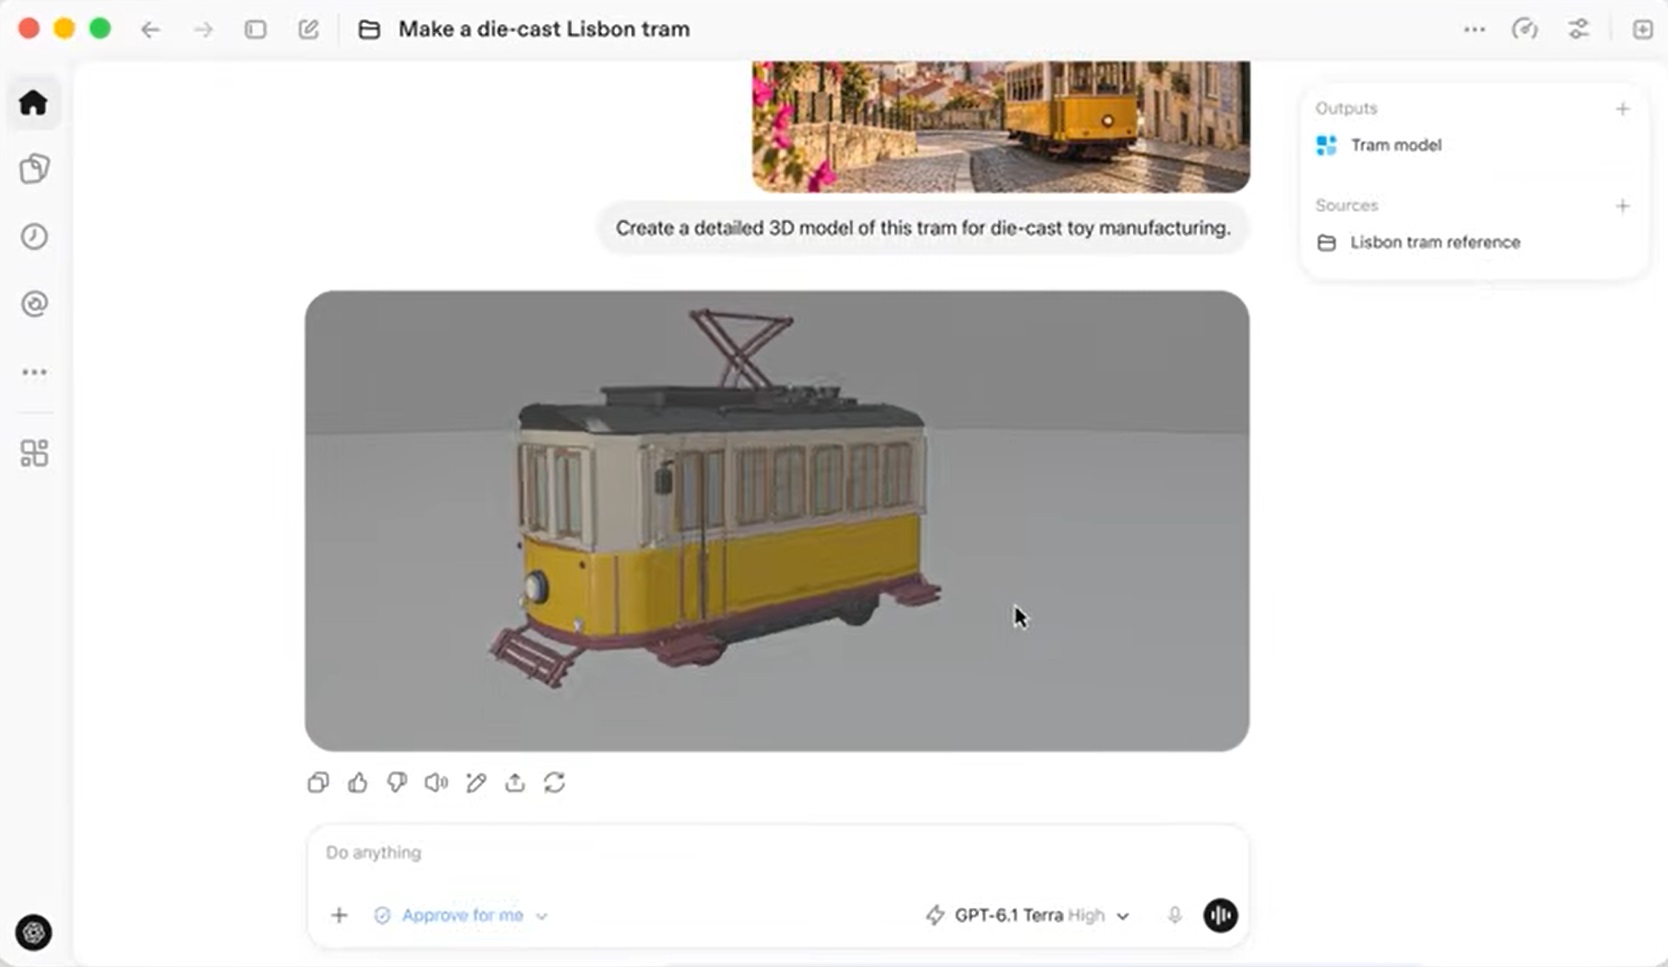Image resolution: width=1668 pixels, height=967 pixels.
Task: Open the stacked pages icon in sidebar
Action: [34, 168]
